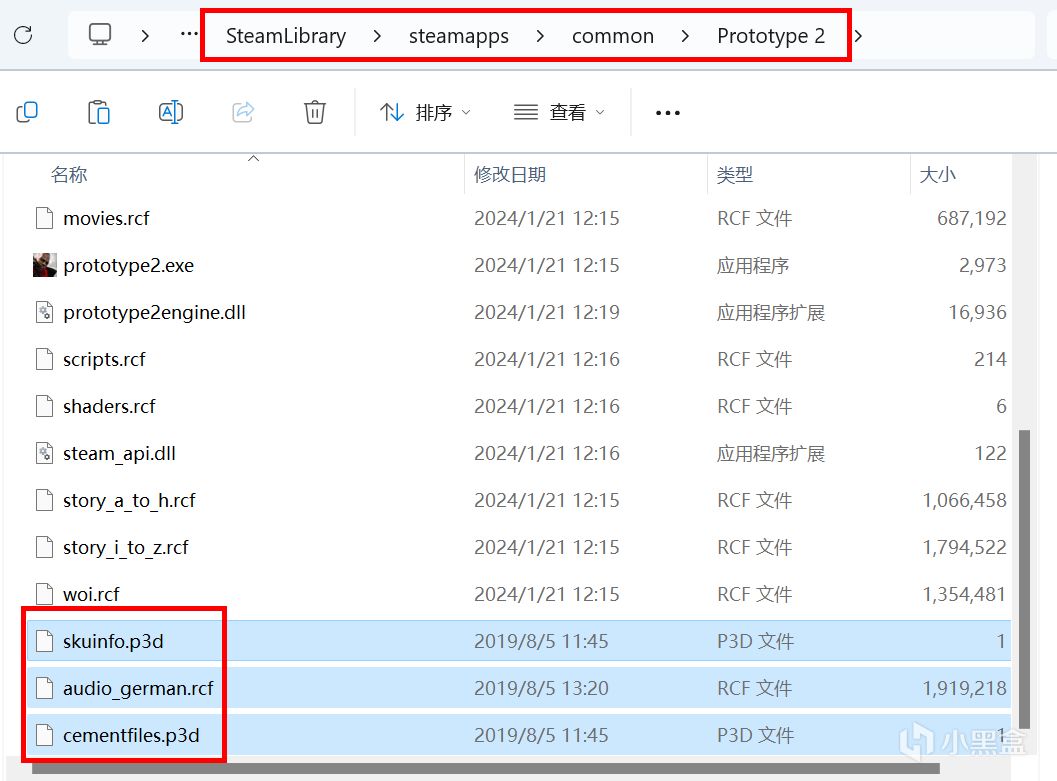This screenshot has width=1057, height=781.
Task: Click the refresh icon in the address bar
Action: [23, 35]
